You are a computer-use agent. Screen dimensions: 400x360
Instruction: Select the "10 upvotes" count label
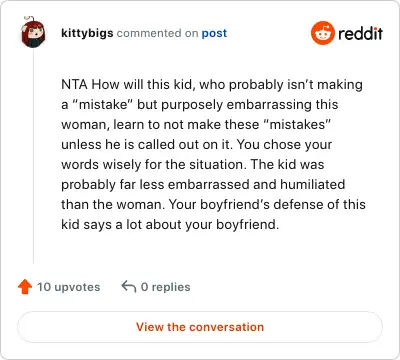[69, 287]
